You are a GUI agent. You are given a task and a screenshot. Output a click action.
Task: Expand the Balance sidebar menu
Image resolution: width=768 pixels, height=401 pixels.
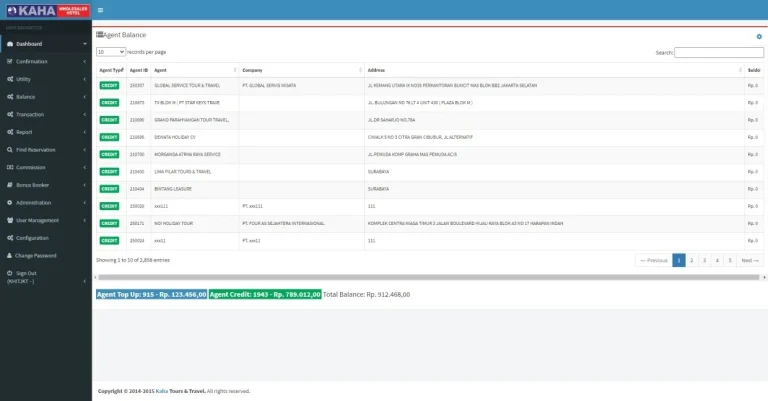click(46, 97)
